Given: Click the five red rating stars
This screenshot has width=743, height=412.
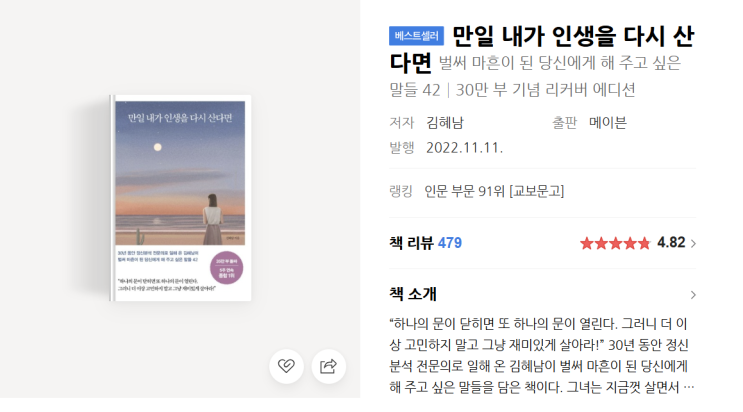Looking at the screenshot, I should (615, 243).
